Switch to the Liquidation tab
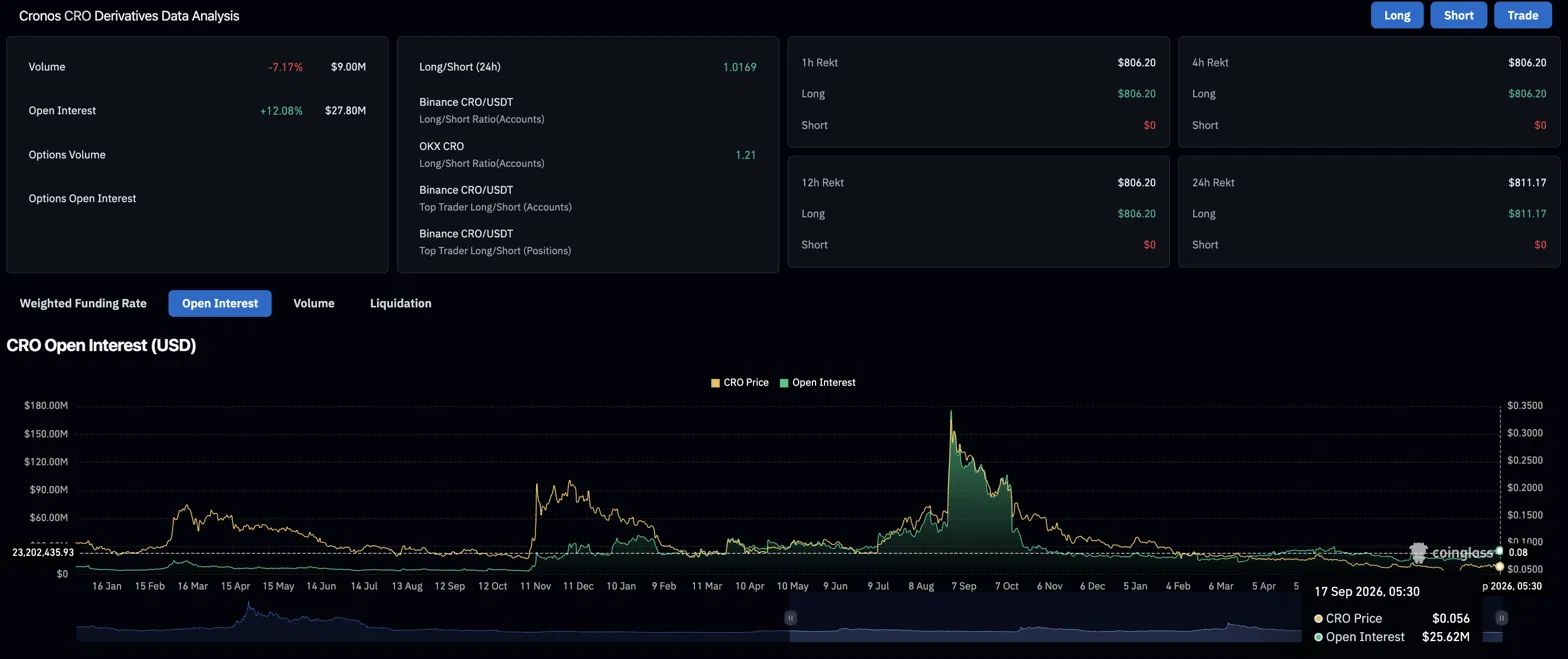The height and width of the screenshot is (659, 1568). click(x=401, y=303)
